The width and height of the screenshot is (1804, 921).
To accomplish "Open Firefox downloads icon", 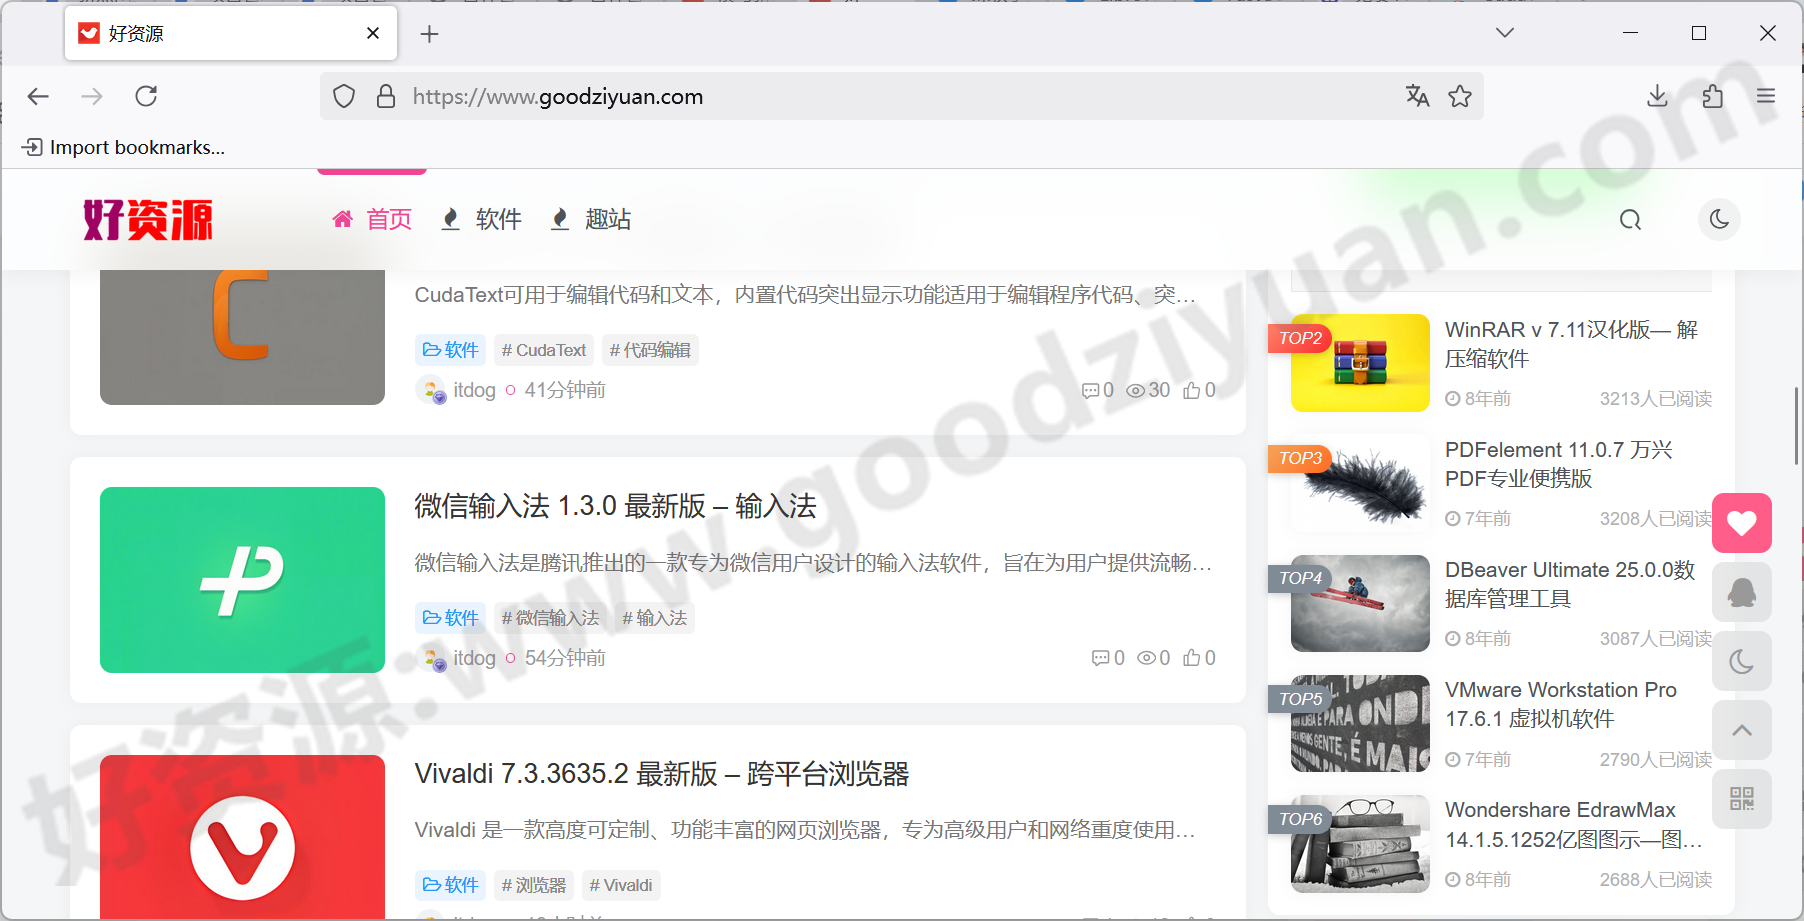I will (1657, 96).
